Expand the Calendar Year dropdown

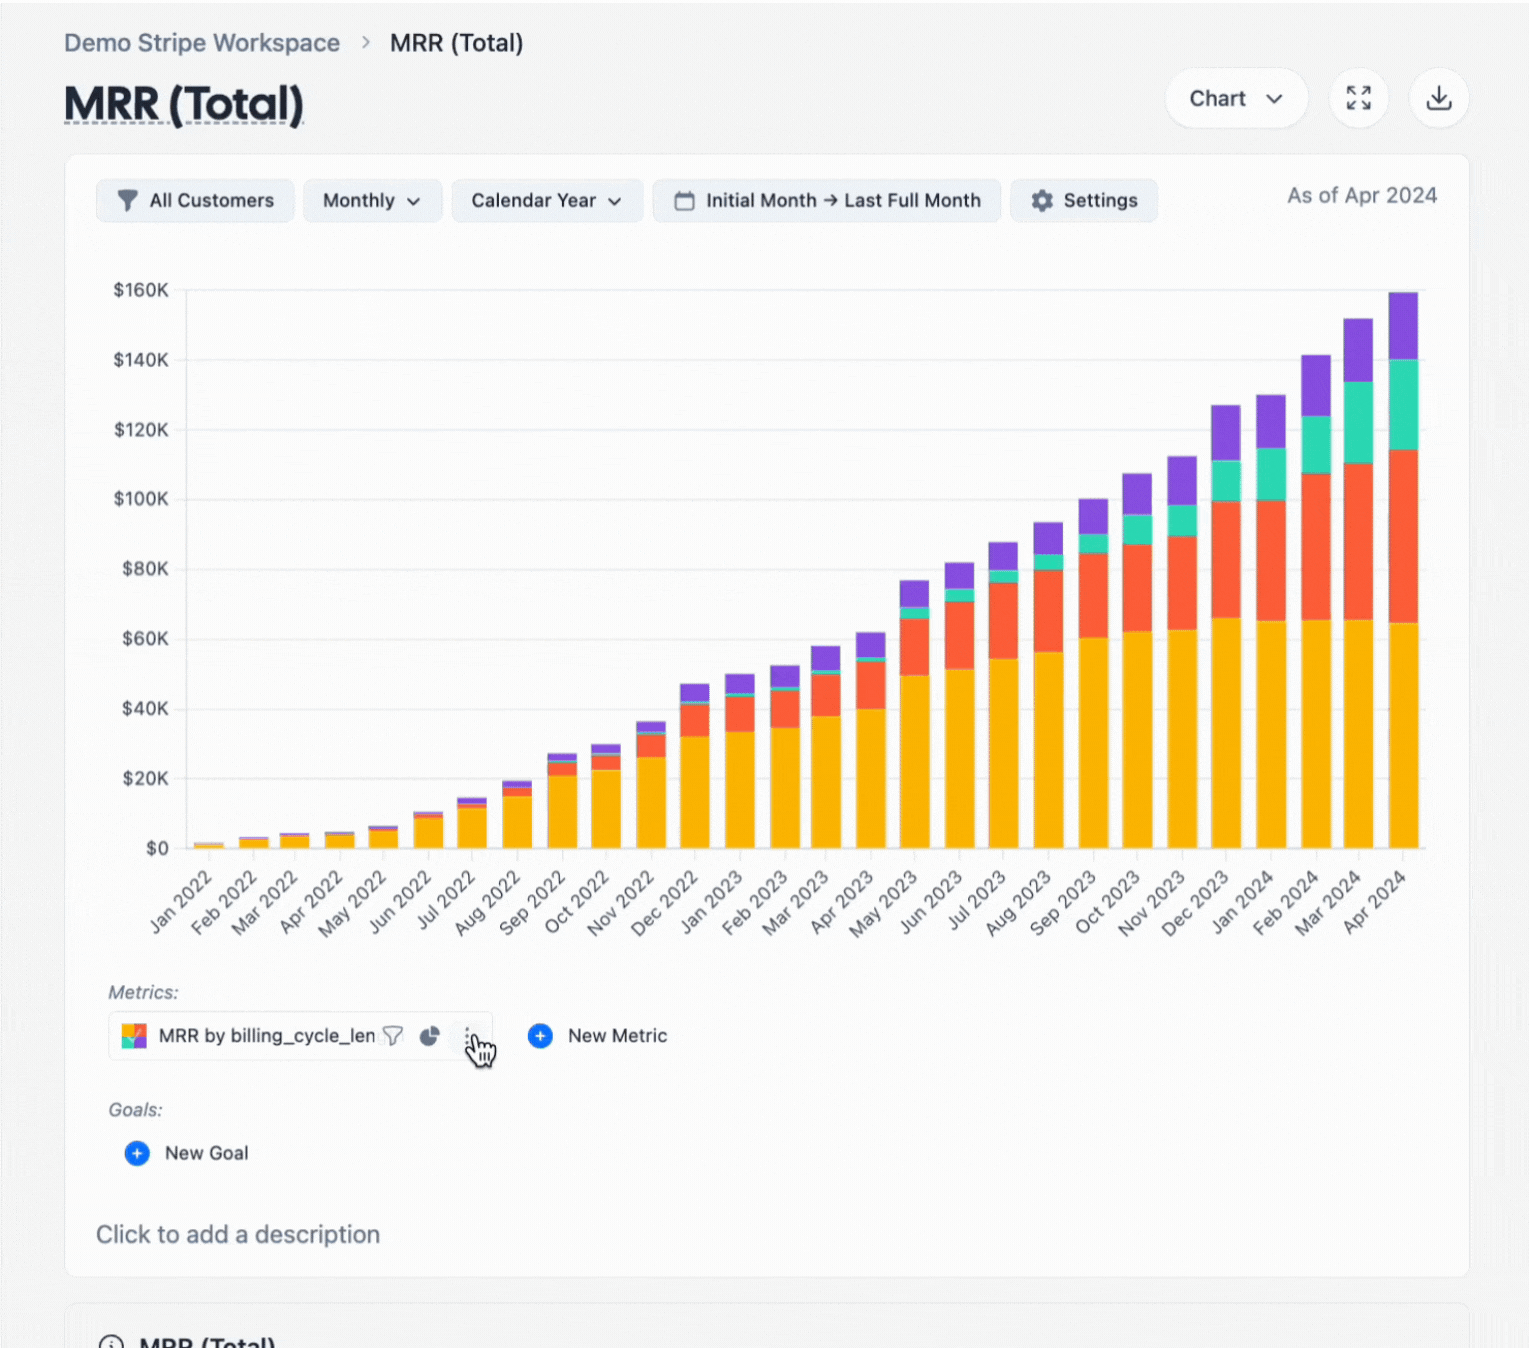pos(546,201)
